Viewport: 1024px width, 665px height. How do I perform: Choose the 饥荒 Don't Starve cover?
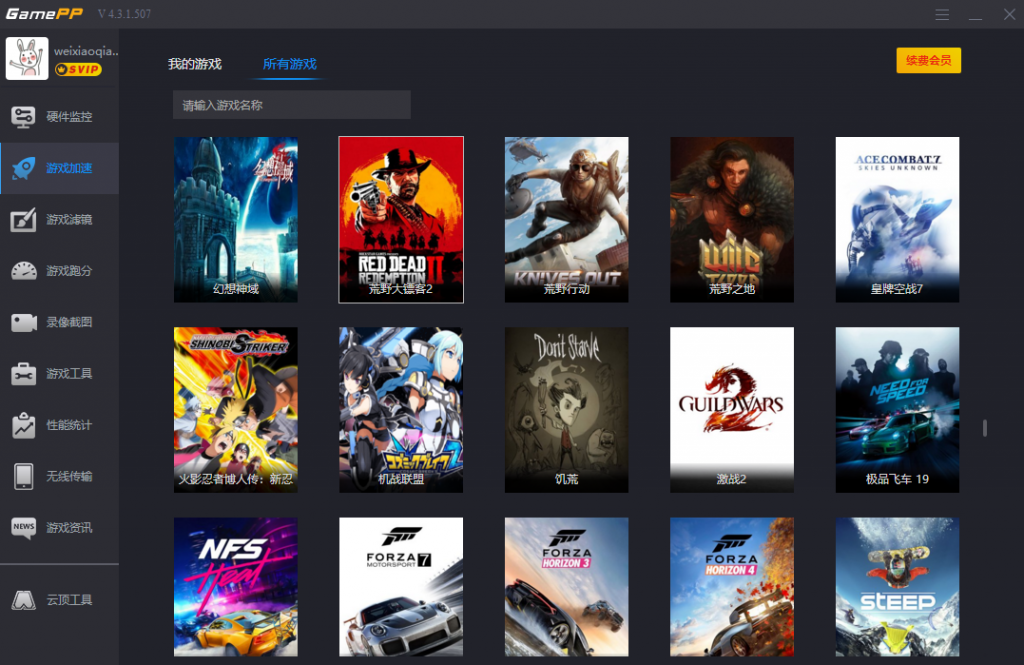pyautogui.click(x=566, y=410)
